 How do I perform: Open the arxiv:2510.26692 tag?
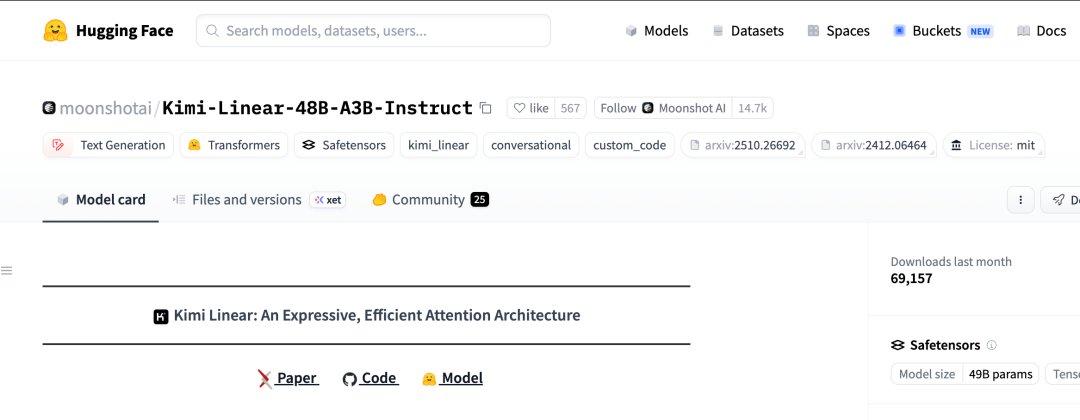coord(742,145)
